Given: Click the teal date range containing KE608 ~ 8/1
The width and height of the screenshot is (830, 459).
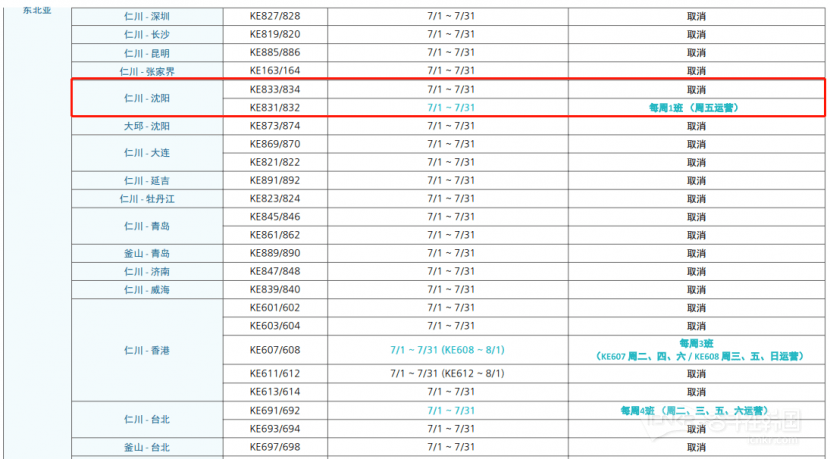Looking at the screenshot, I should [x=447, y=350].
